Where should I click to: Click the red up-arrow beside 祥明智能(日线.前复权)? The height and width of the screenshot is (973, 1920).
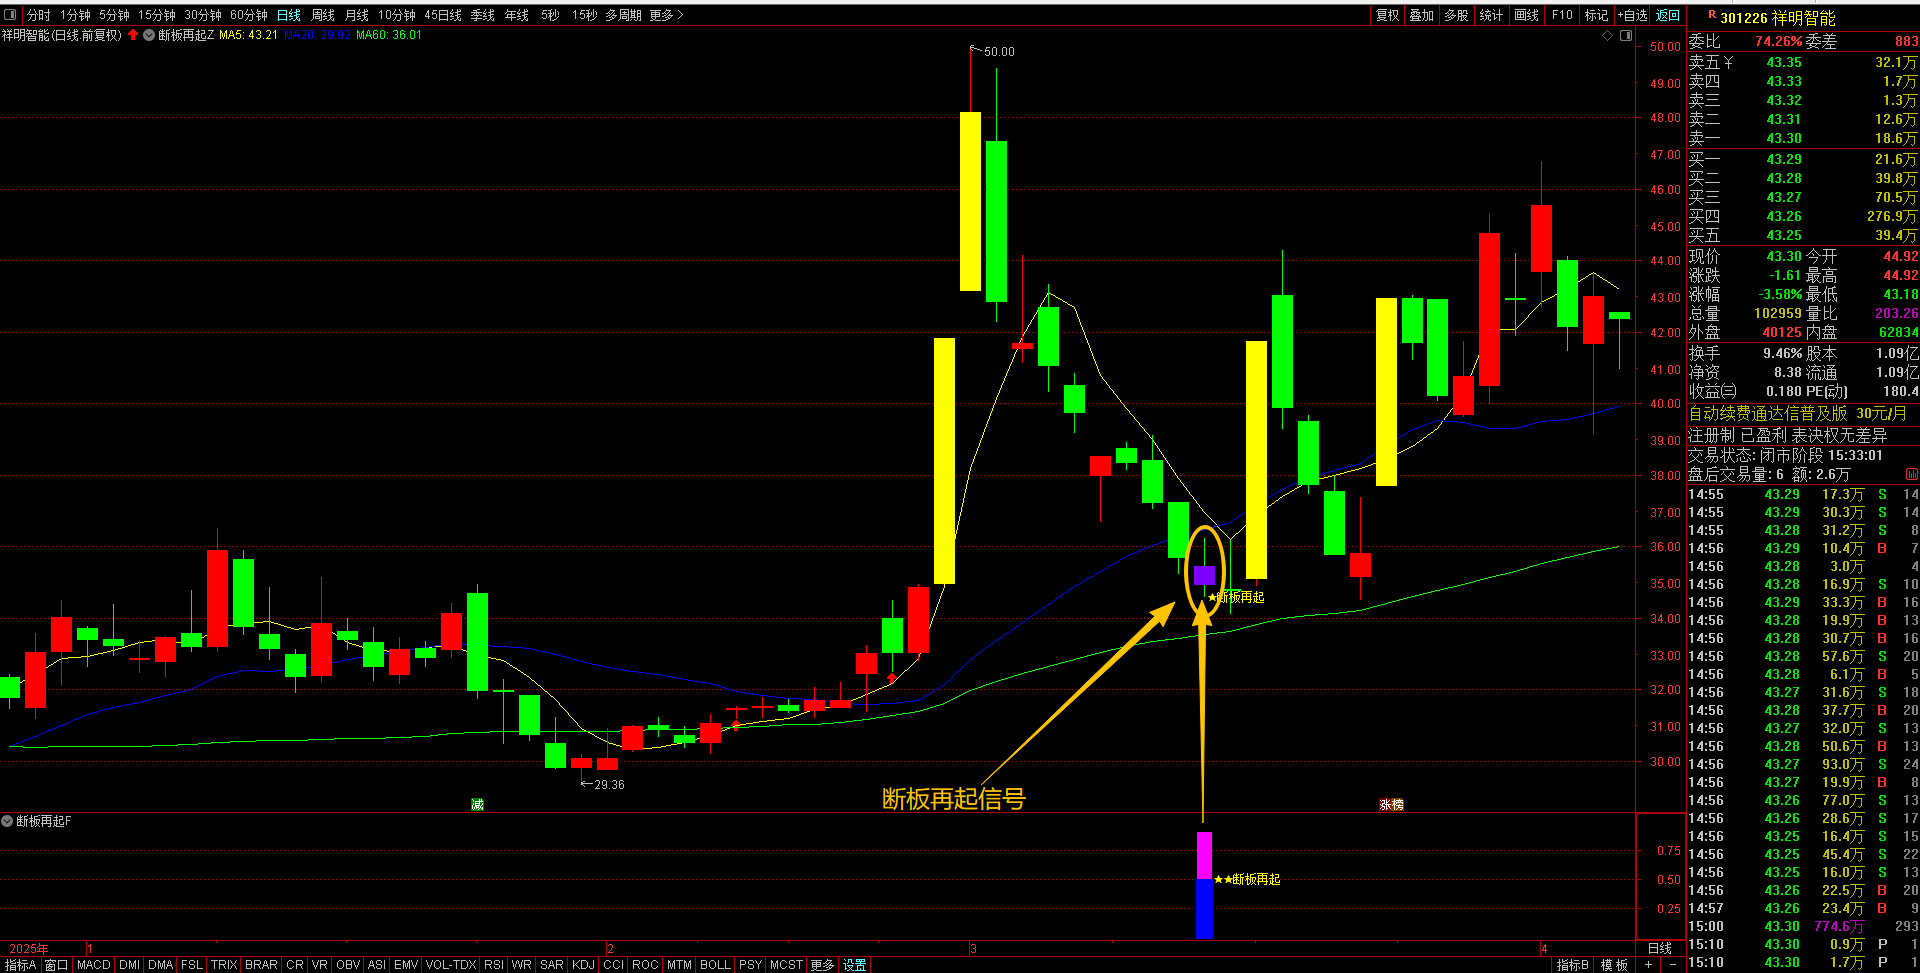point(133,35)
